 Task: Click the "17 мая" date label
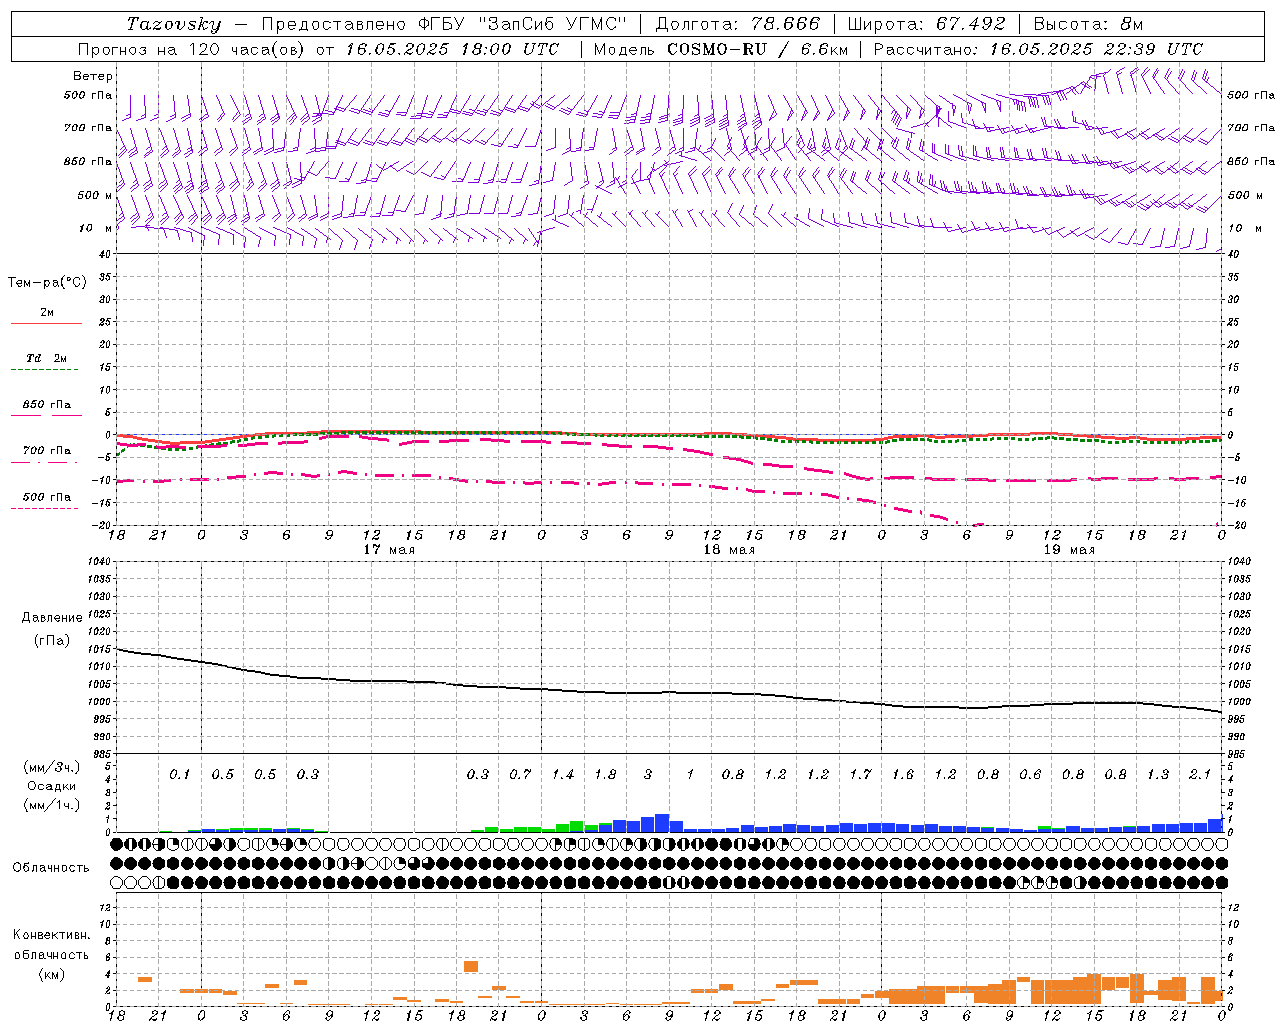[389, 550]
